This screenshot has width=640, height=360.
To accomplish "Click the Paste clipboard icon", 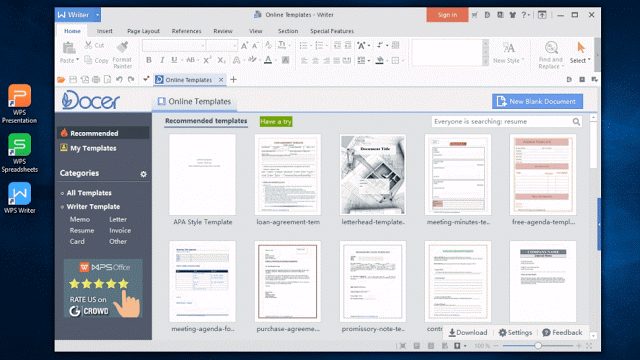I will pos(69,48).
